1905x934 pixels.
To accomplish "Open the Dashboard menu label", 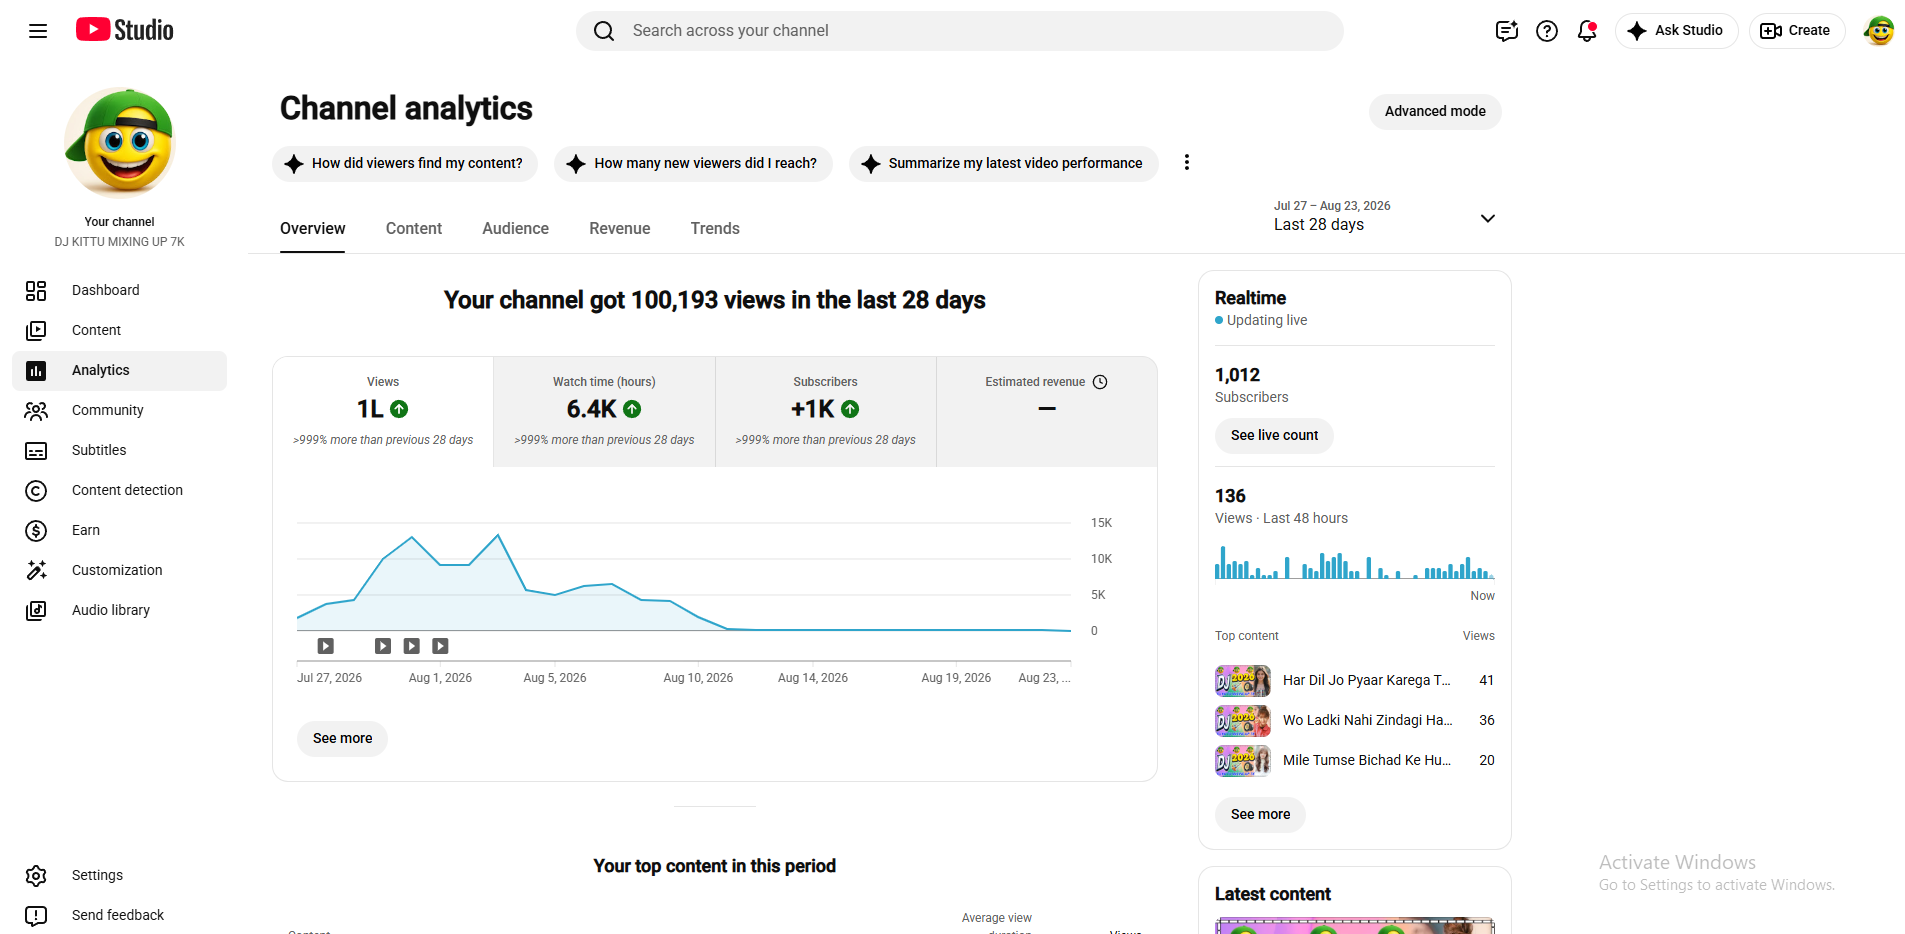I will 106,290.
